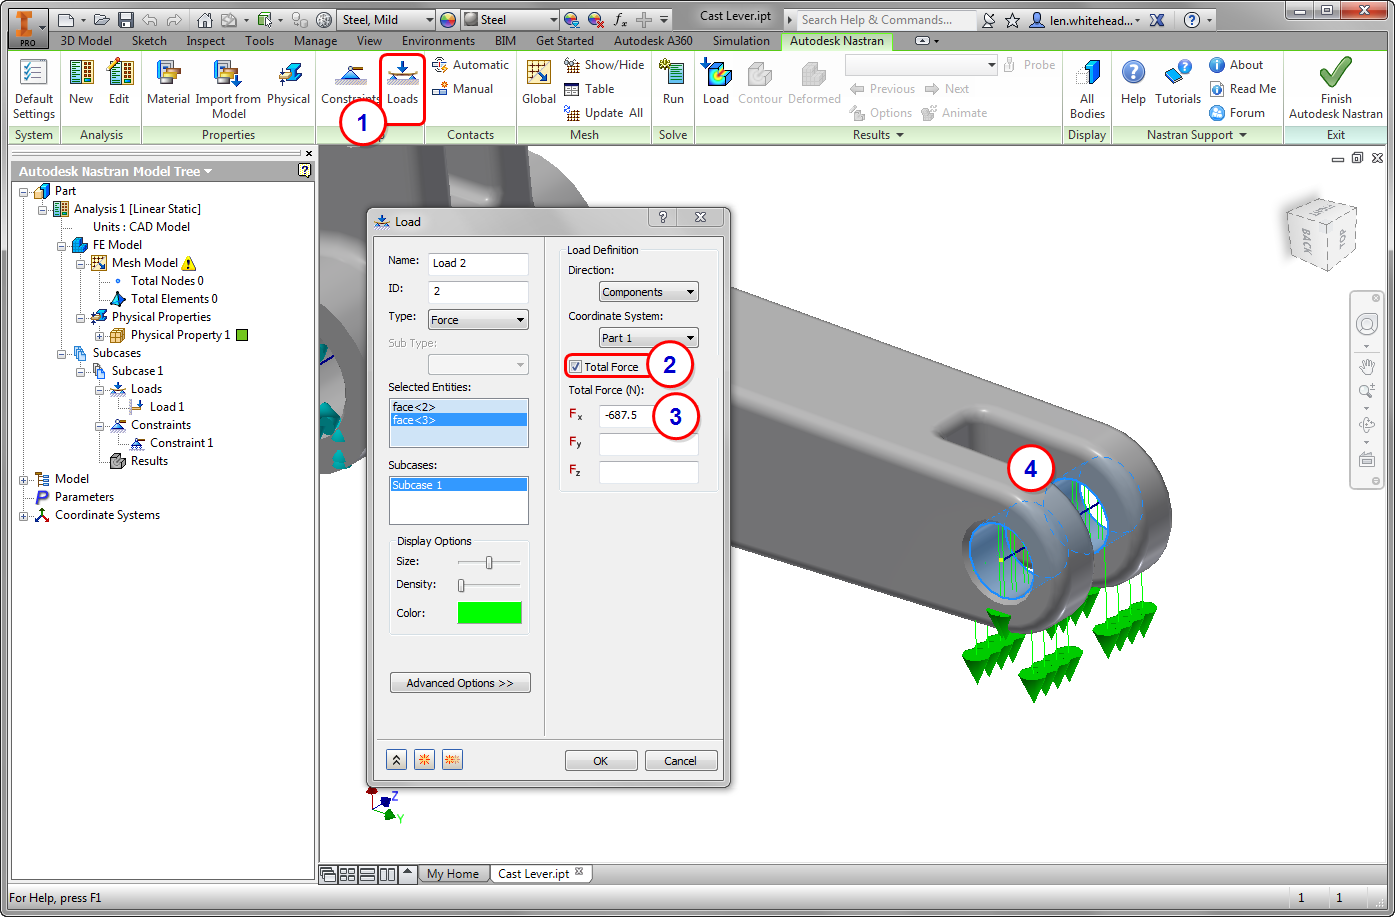Image resolution: width=1395 pixels, height=917 pixels.
Task: Save the document from quick access toolbar
Action: (x=126, y=20)
